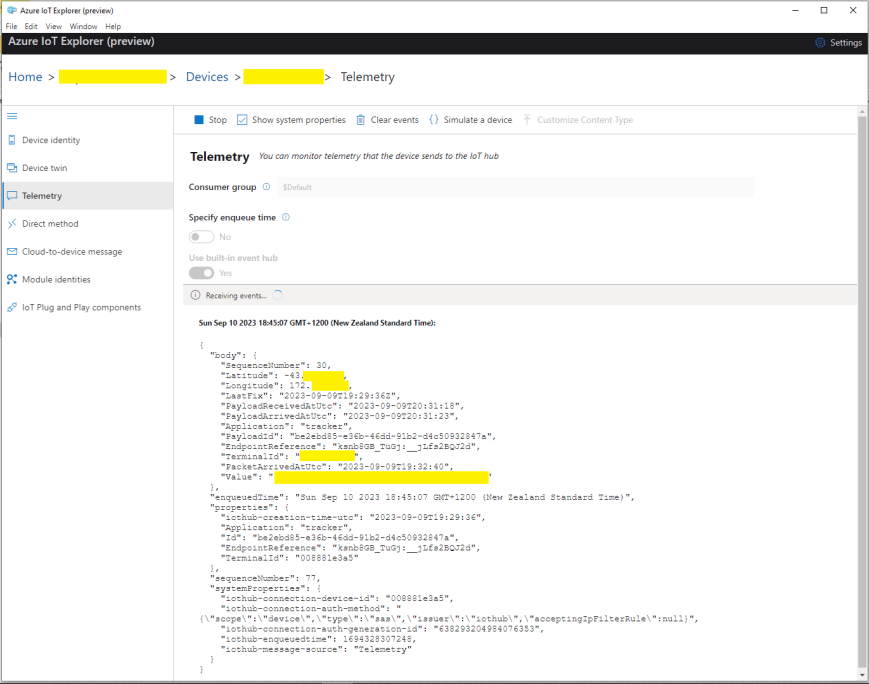Collapse the navigation hamburger menu
Viewport: 869px width, 684px height.
pyautogui.click(x=12, y=116)
